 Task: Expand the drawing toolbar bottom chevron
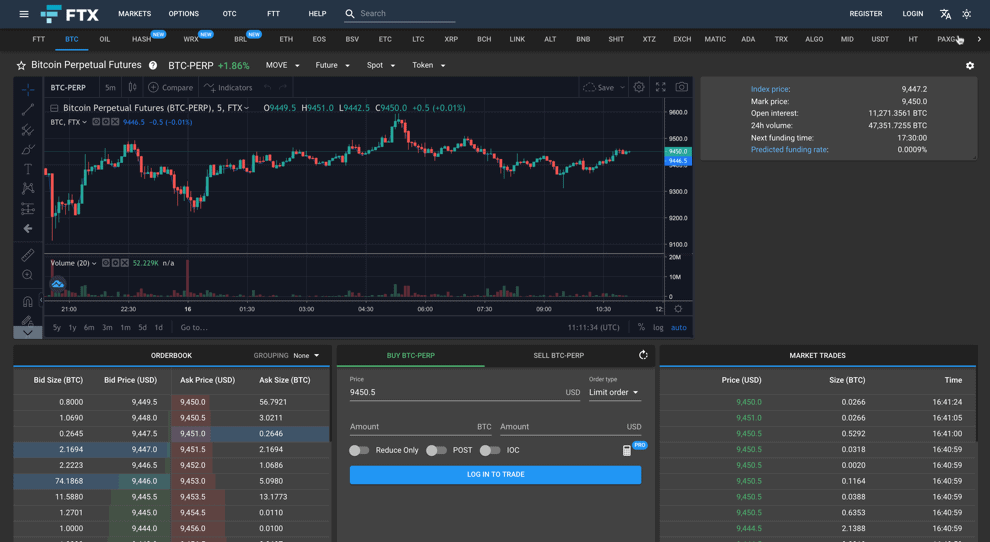(x=28, y=332)
